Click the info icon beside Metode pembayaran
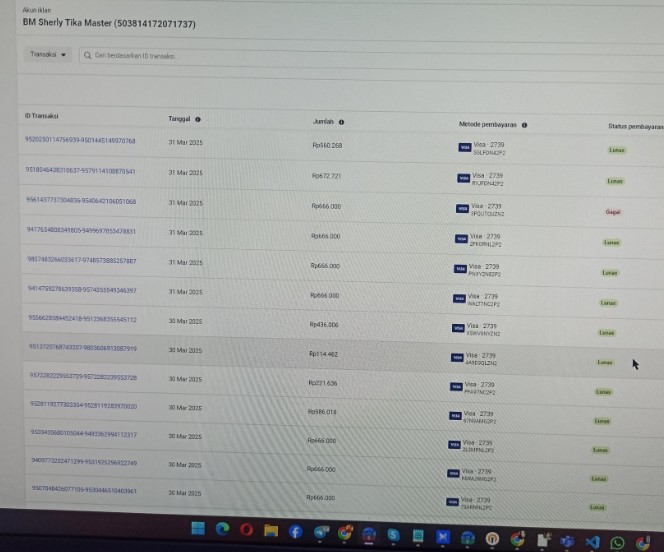This screenshot has width=664, height=552. pyautogui.click(x=525, y=125)
